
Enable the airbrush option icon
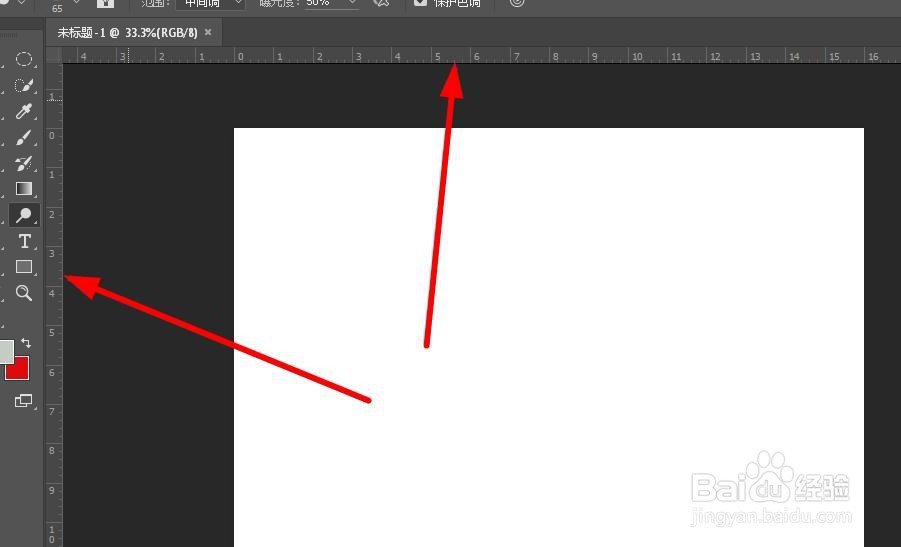click(x=380, y=3)
